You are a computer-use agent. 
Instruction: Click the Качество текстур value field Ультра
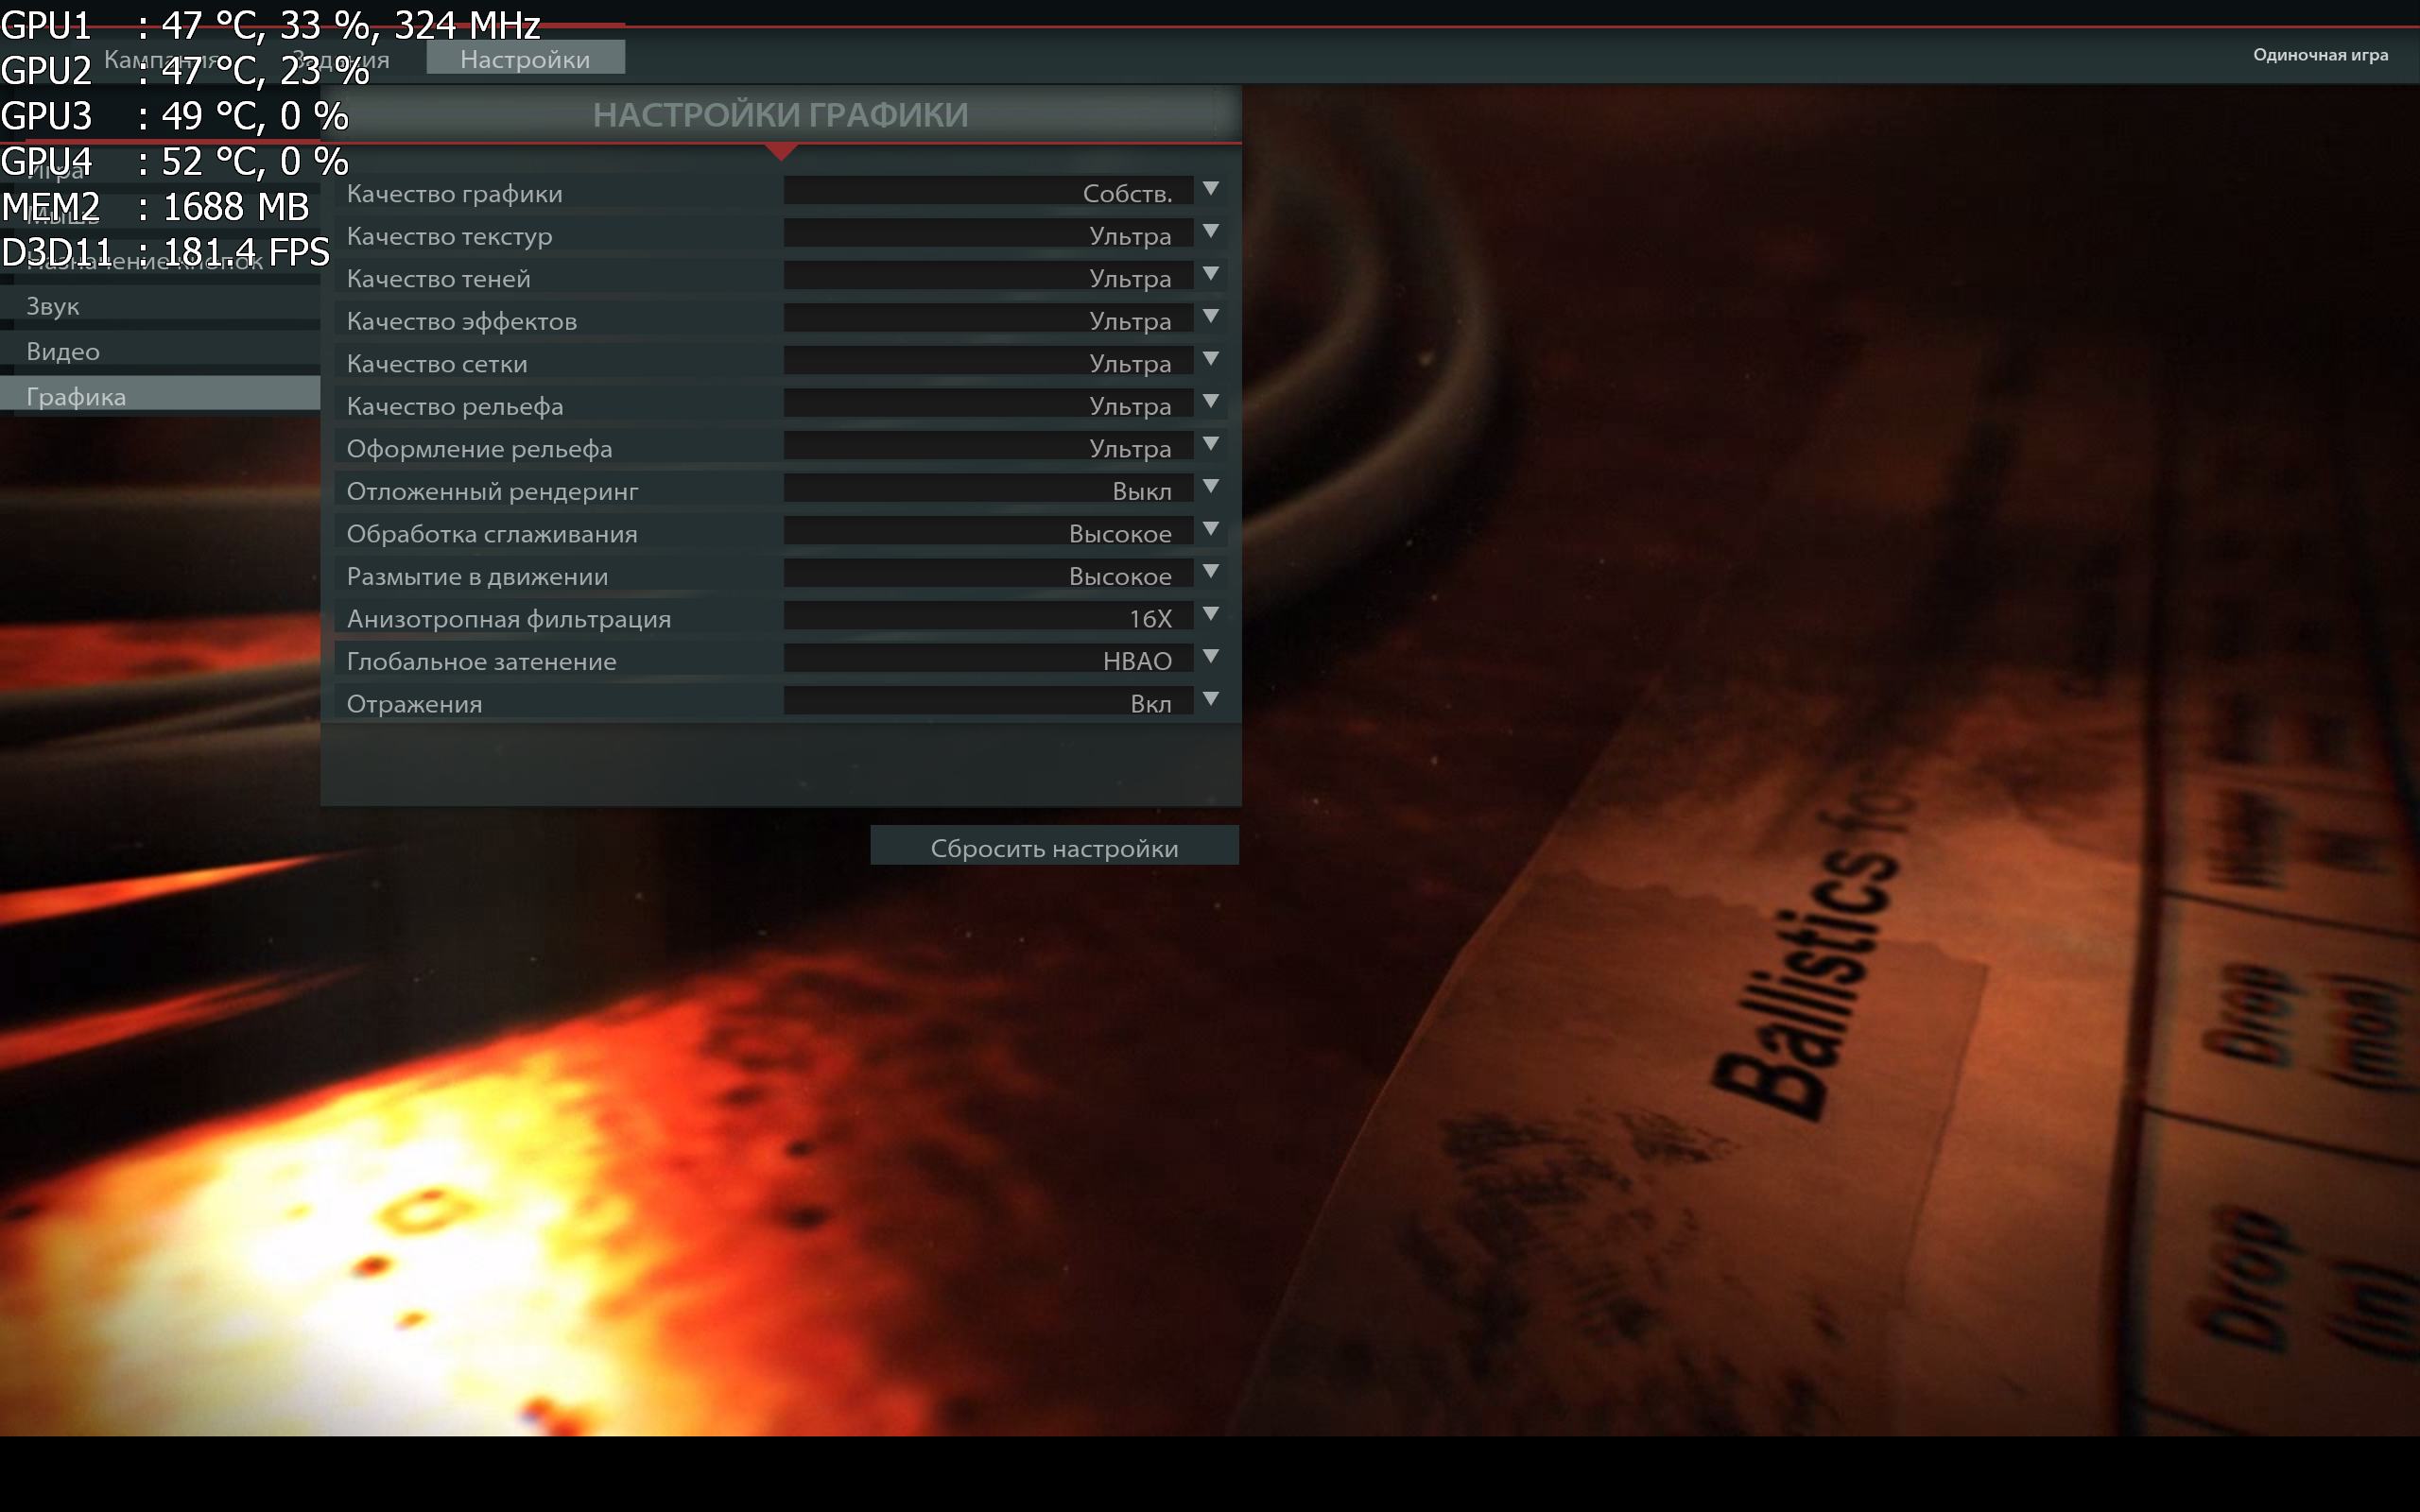[988, 235]
